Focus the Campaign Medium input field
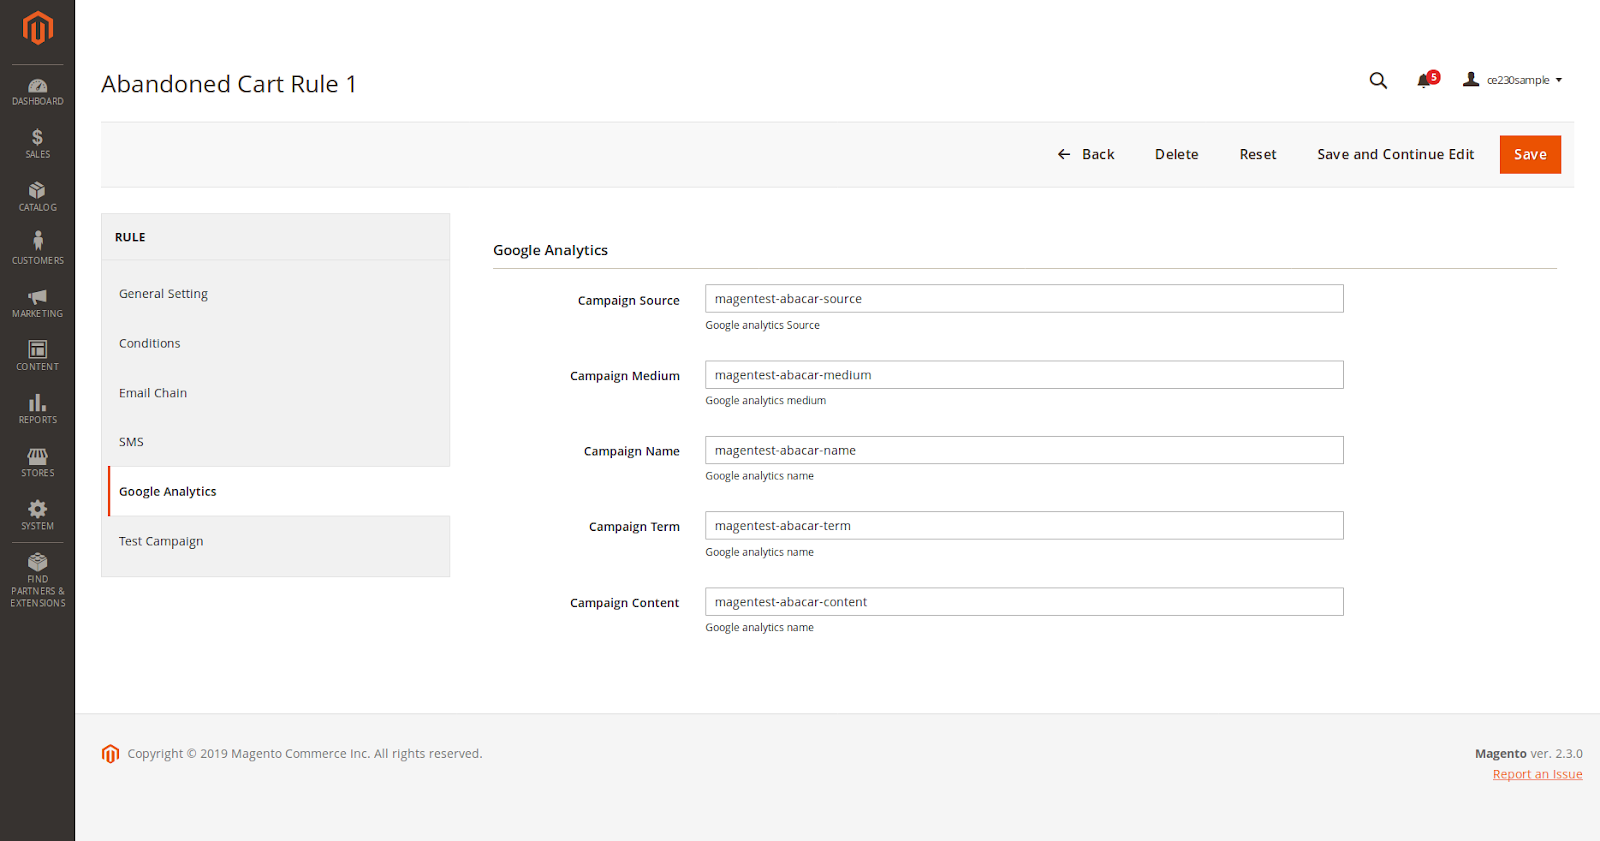1600x841 pixels. 1024,375
